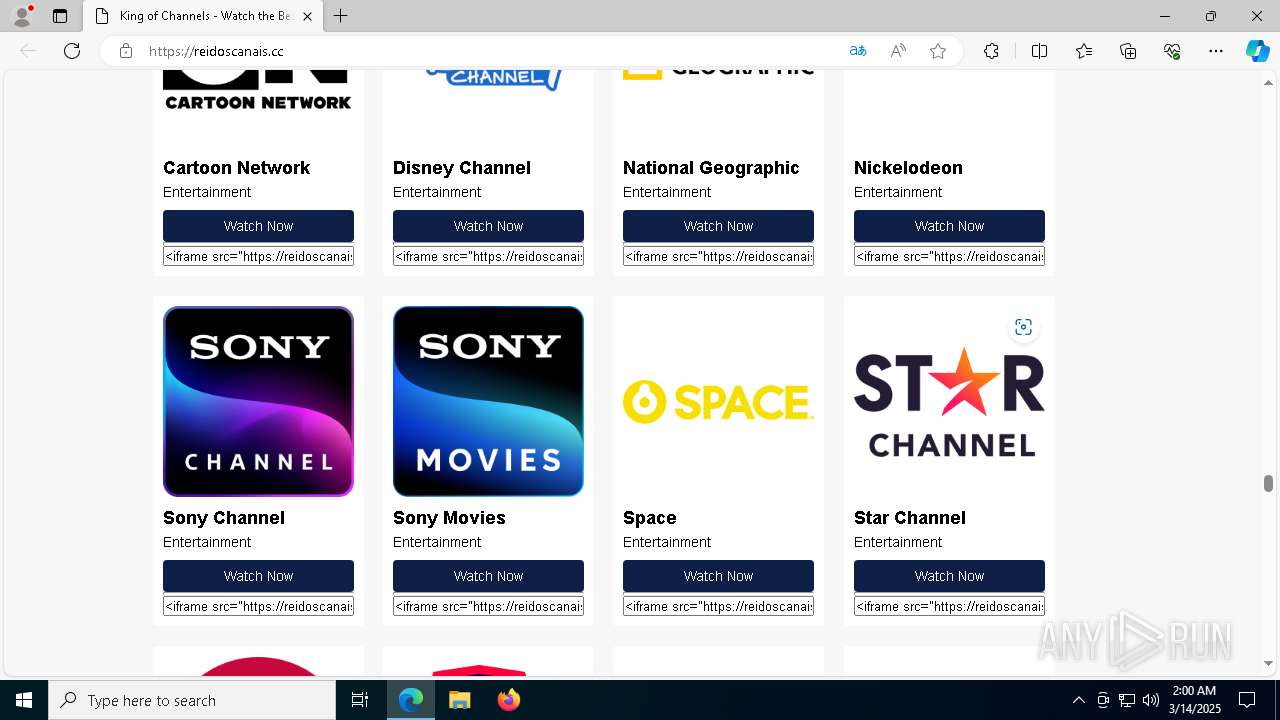
Task: Click the Cartoon Network title text
Action: click(236, 168)
